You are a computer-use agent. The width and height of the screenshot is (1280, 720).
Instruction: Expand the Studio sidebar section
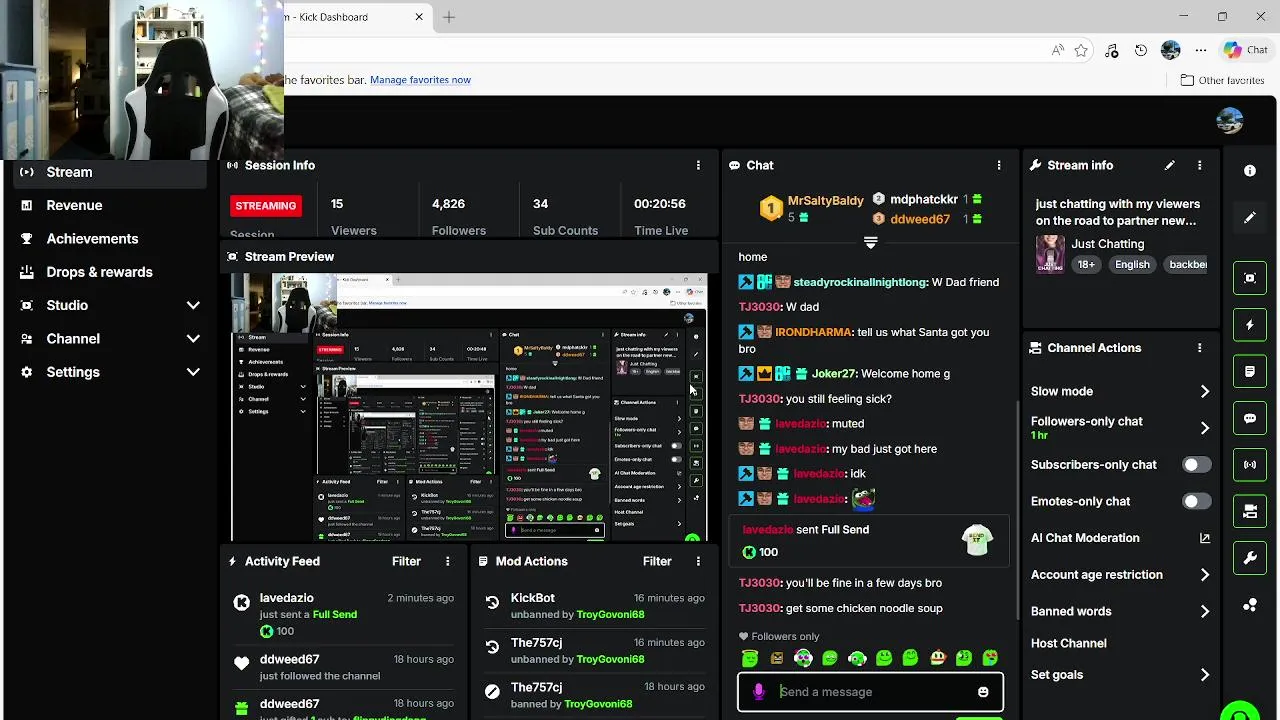(x=193, y=305)
